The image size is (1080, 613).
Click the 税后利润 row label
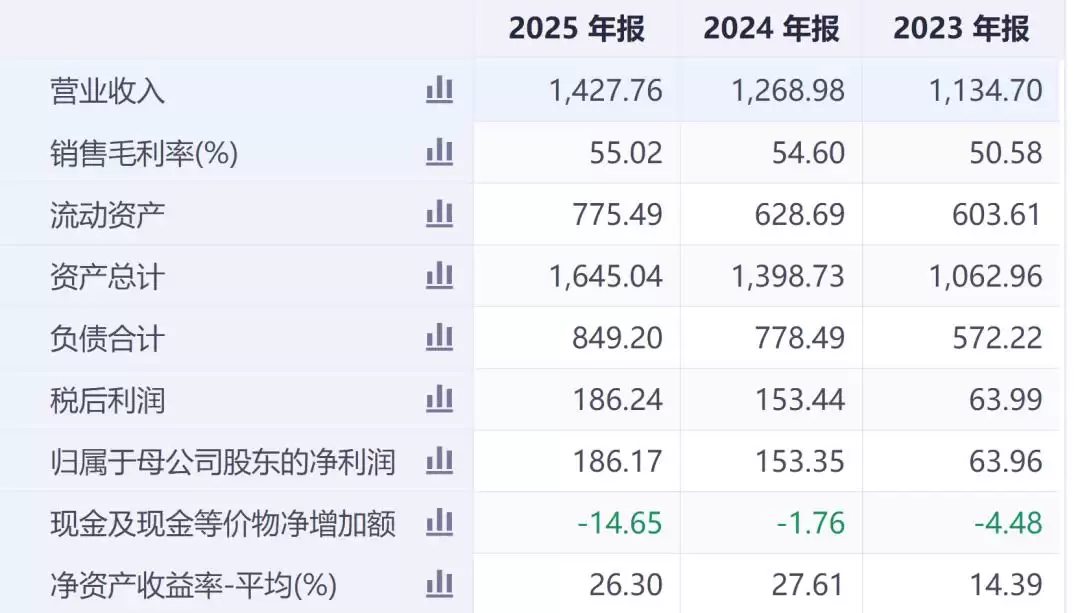[107, 400]
